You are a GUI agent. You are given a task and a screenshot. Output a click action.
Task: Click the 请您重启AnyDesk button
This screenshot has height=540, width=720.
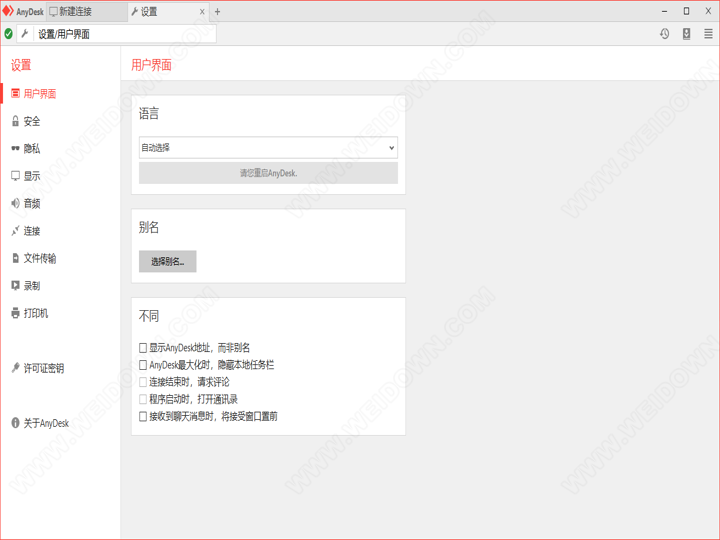pyautogui.click(x=268, y=173)
